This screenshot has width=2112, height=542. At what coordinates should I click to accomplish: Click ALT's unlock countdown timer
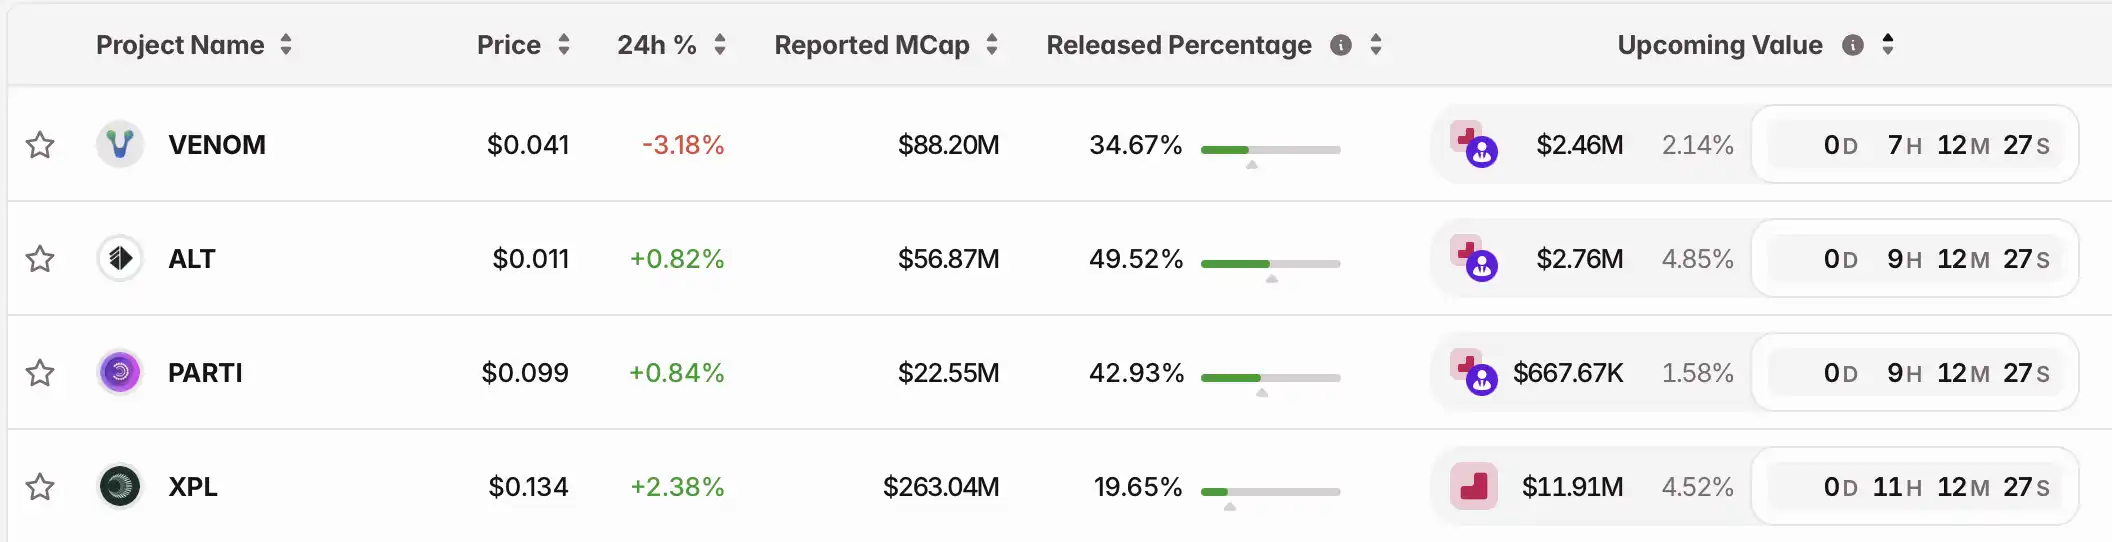(1915, 259)
